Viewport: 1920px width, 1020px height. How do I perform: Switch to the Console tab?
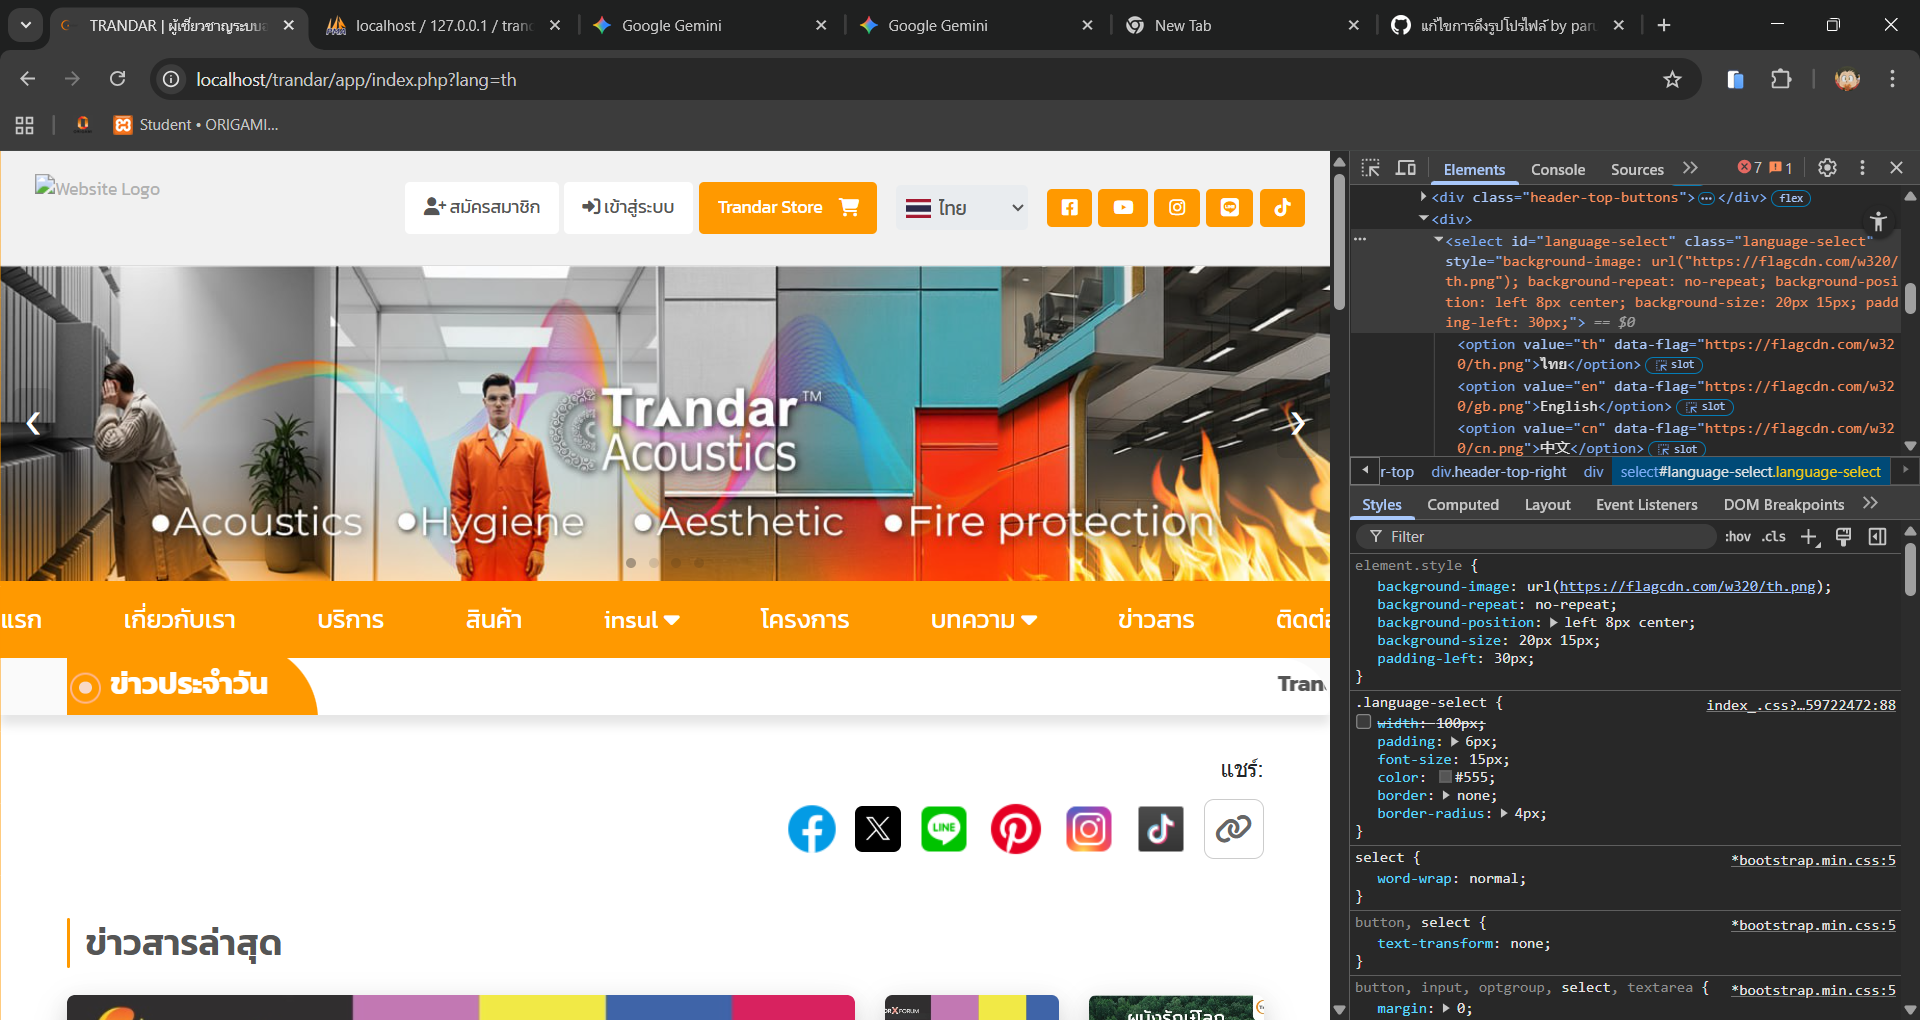(x=1557, y=170)
